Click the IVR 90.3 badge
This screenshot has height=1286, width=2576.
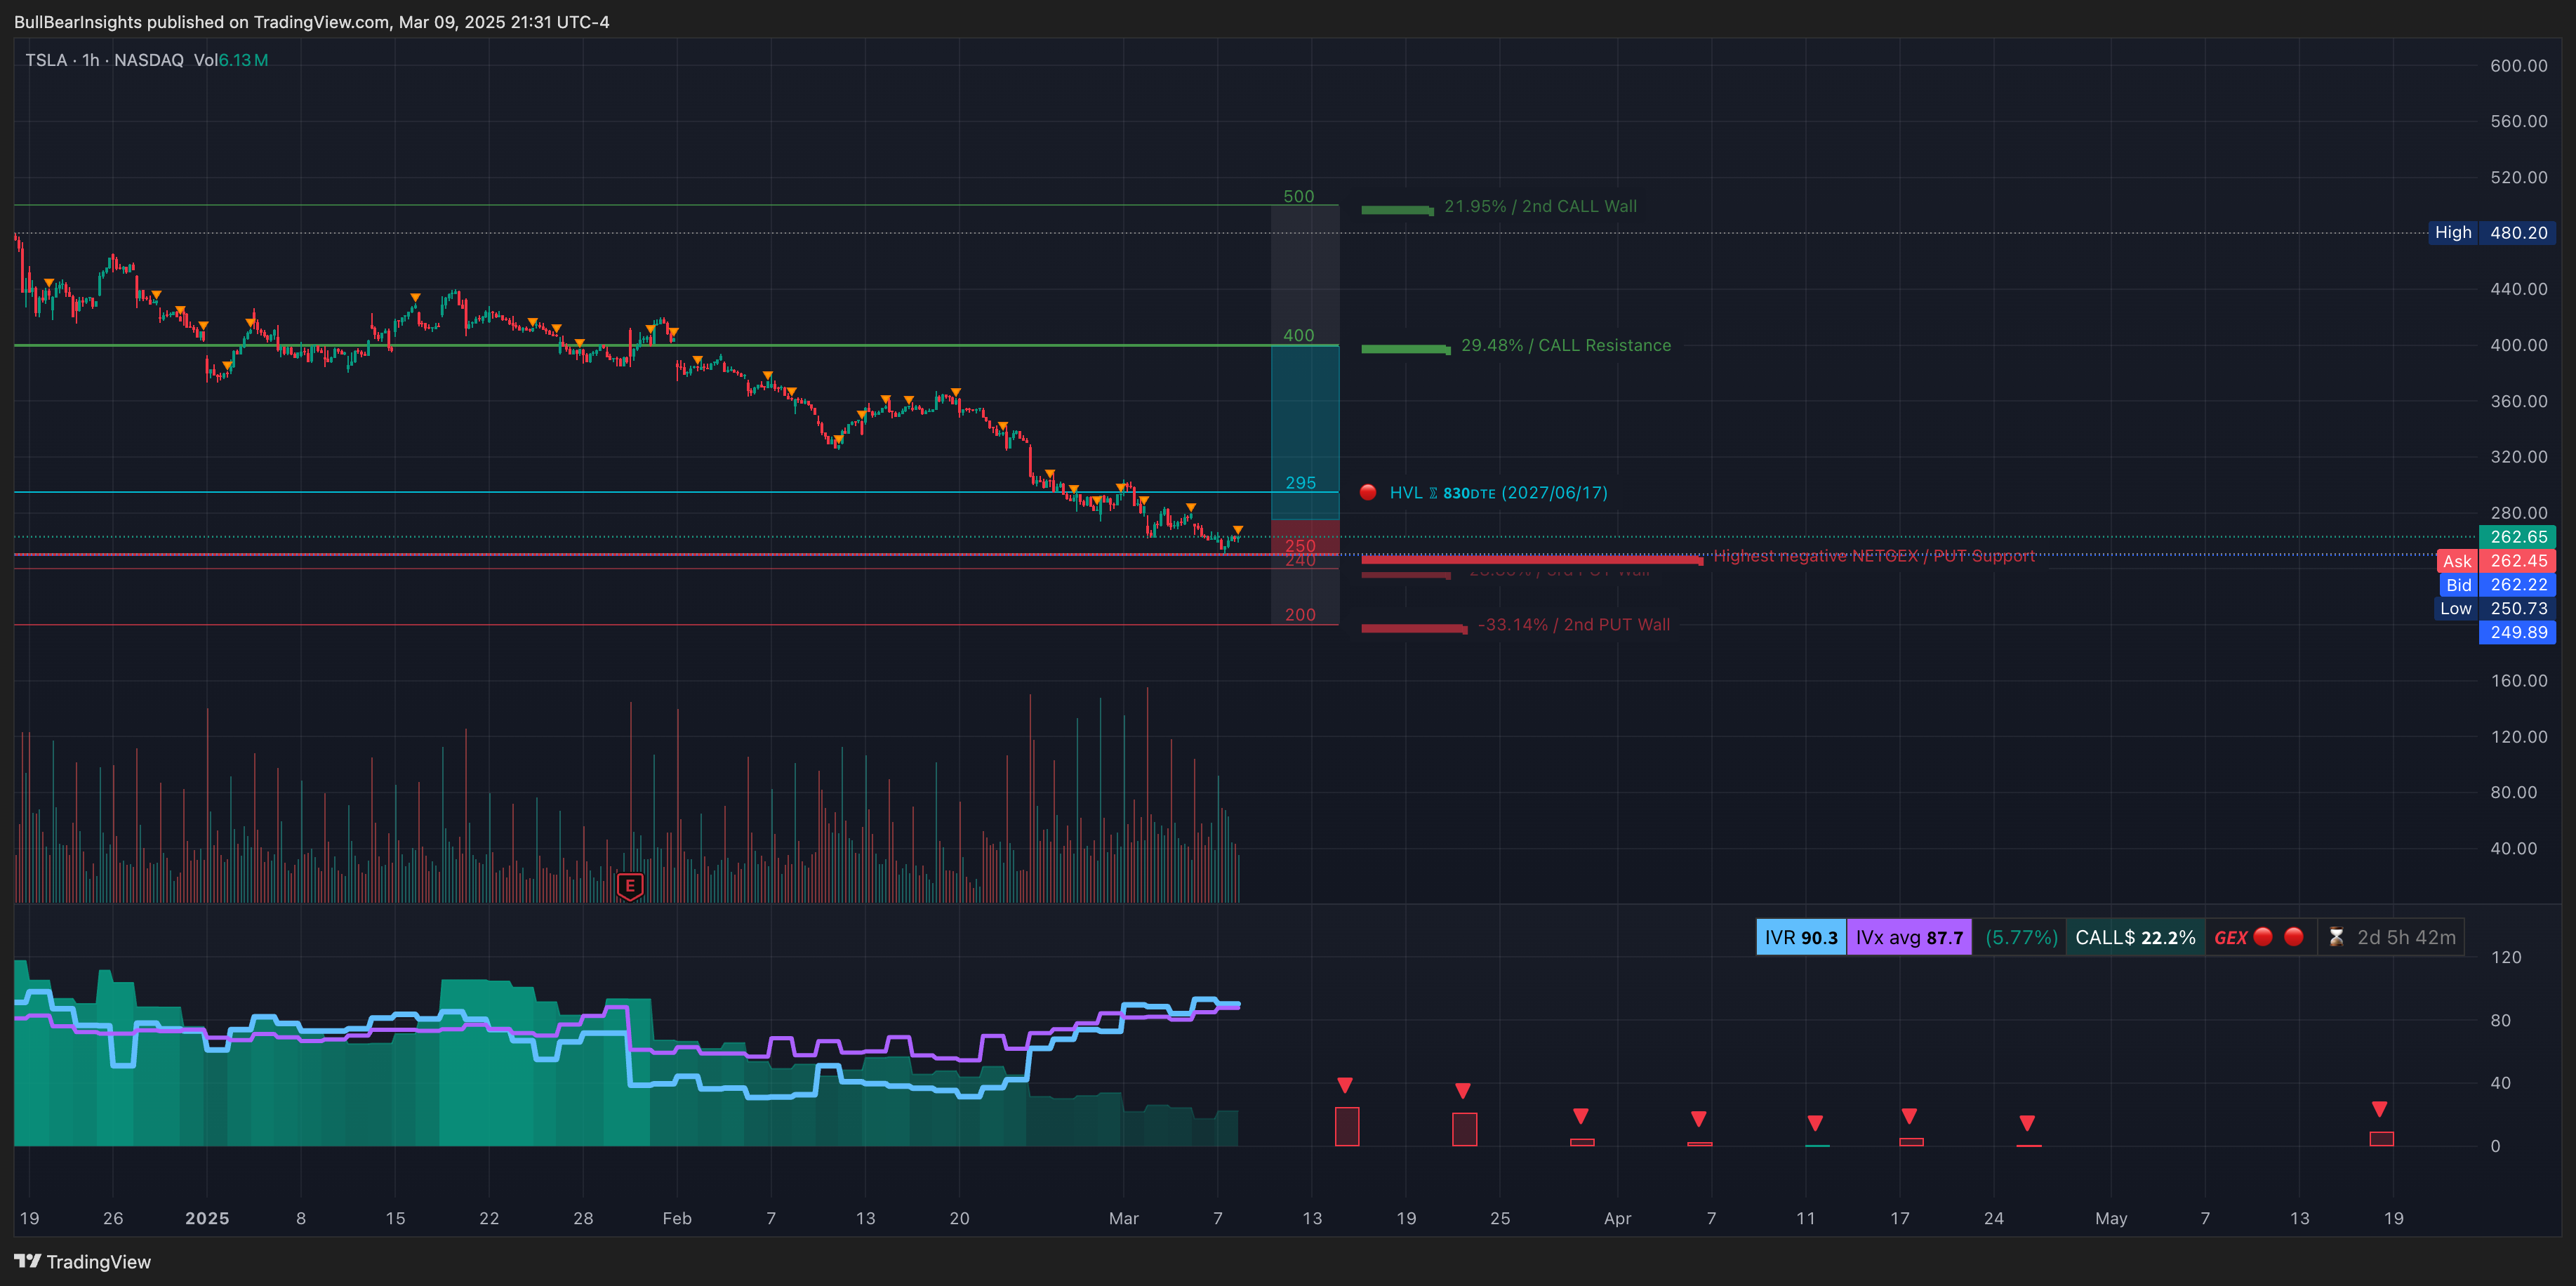(x=1801, y=937)
